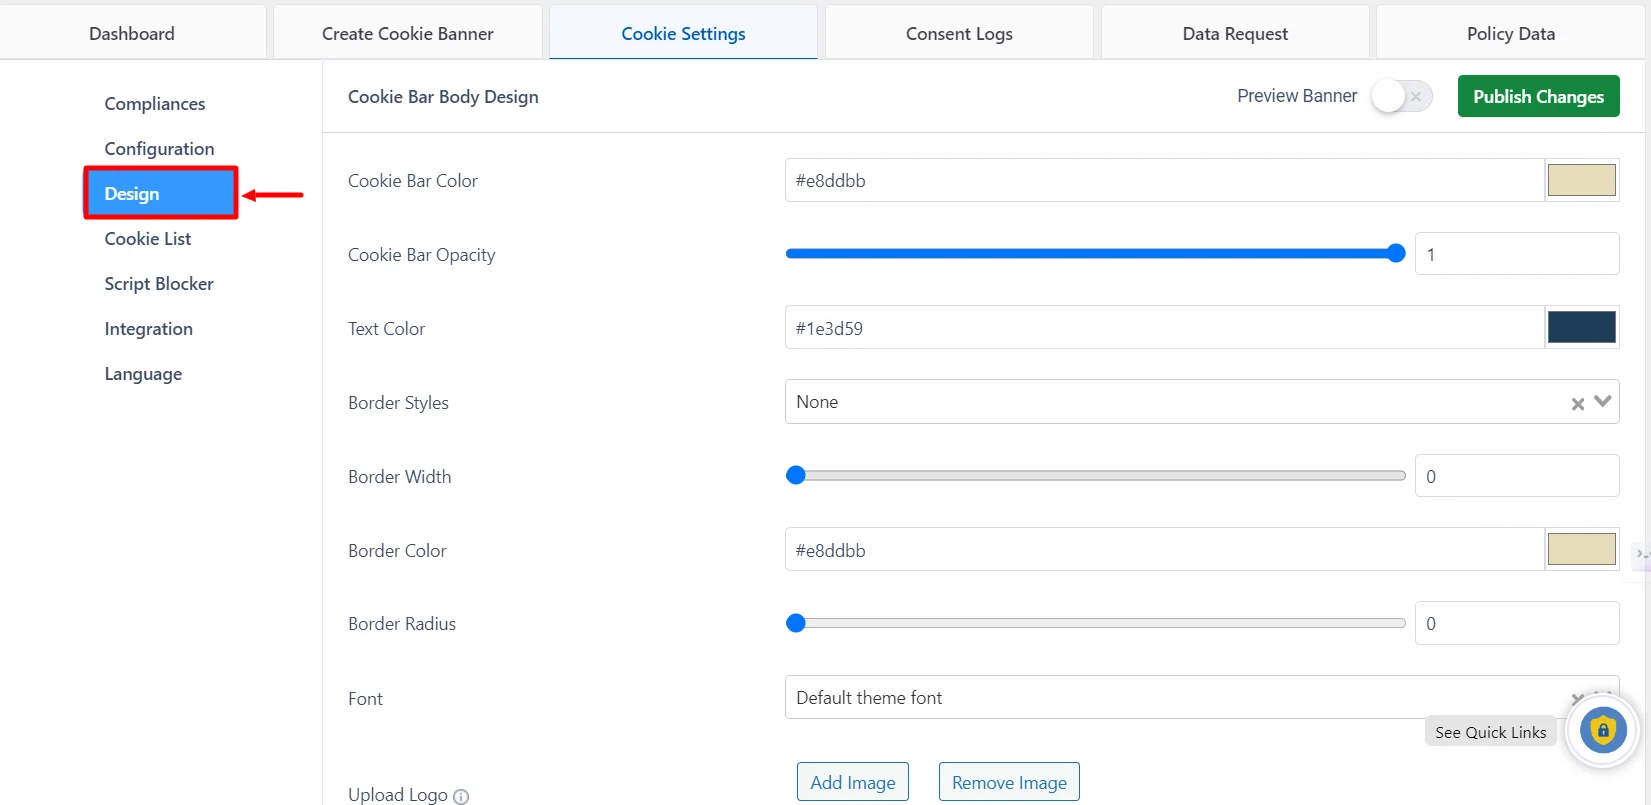Open the Cookie Bar Color swatch
Image resolution: width=1651 pixels, height=805 pixels.
pos(1582,180)
